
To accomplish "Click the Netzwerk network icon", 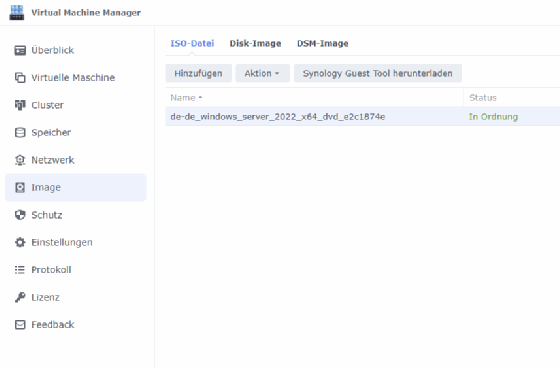I will [x=20, y=160].
